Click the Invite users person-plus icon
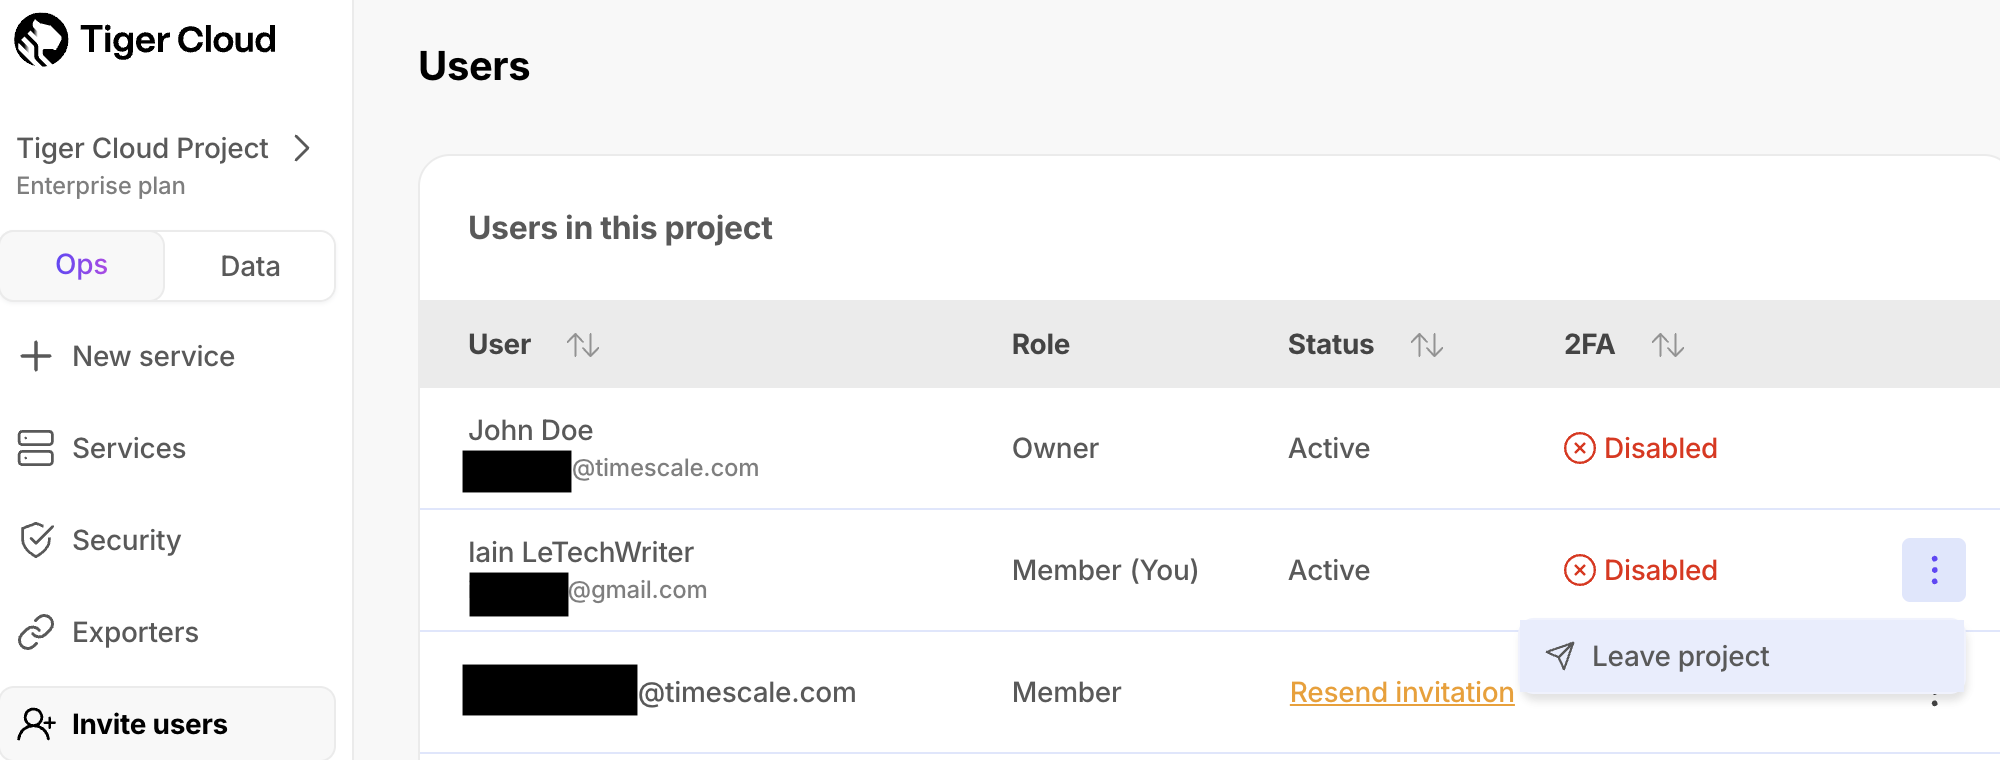The width and height of the screenshot is (2000, 760). click(37, 724)
